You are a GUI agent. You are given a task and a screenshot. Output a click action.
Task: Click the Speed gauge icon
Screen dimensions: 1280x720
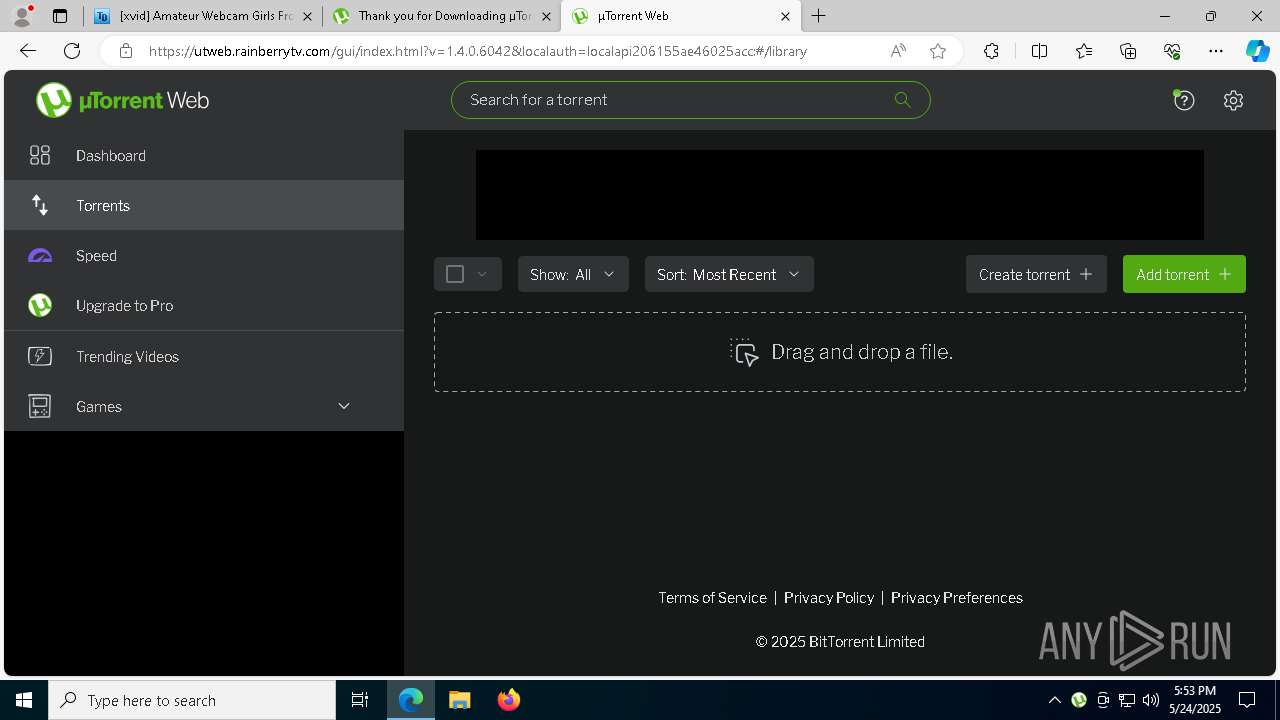tap(40, 256)
